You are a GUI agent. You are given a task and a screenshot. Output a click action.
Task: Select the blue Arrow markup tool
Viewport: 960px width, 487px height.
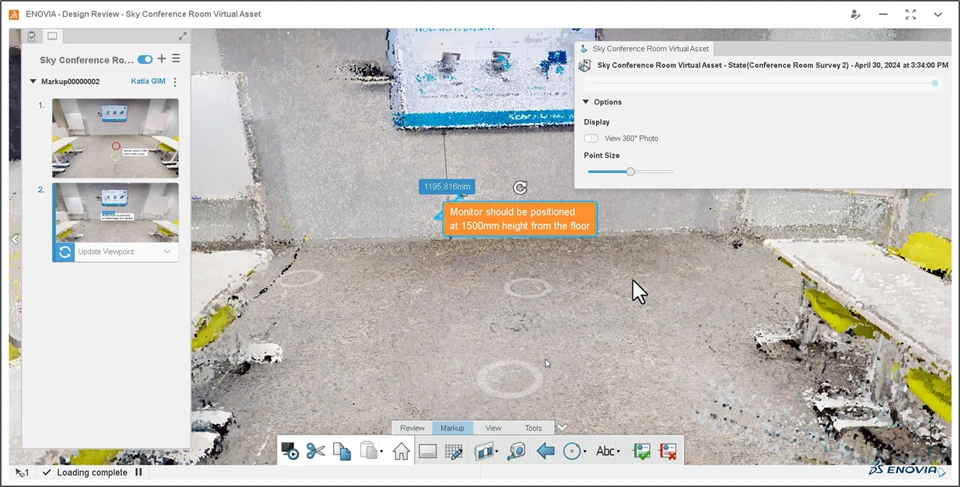tap(545, 451)
